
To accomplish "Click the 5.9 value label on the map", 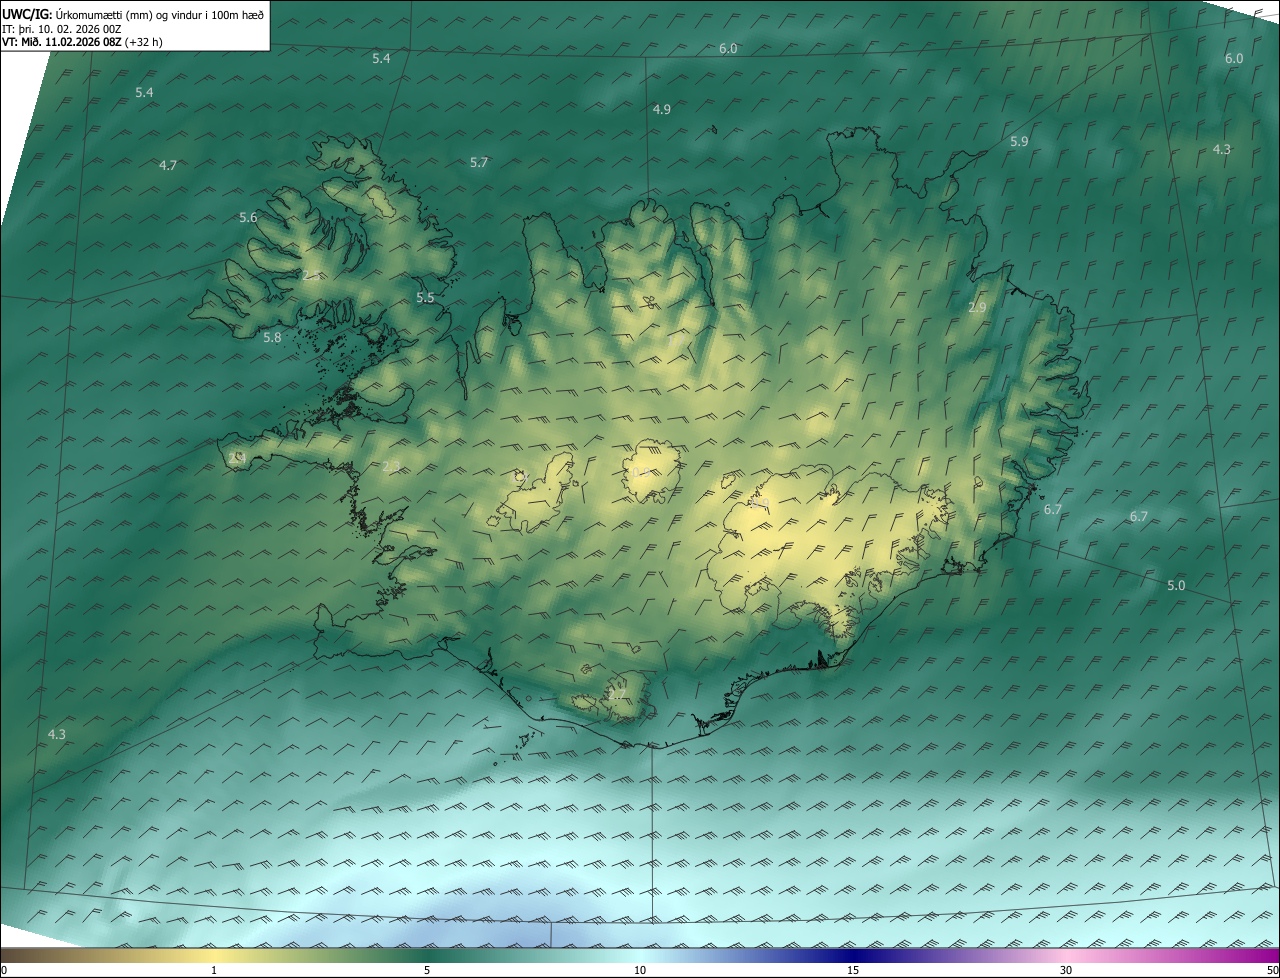I will pyautogui.click(x=1019, y=141).
